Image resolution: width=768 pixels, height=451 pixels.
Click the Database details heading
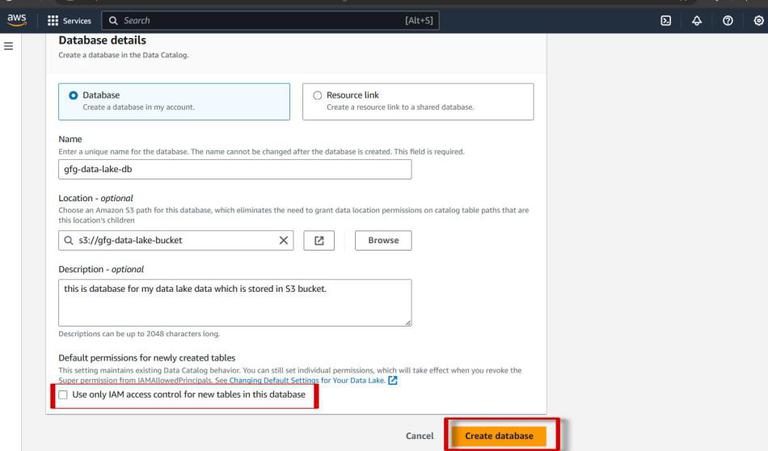coord(102,40)
